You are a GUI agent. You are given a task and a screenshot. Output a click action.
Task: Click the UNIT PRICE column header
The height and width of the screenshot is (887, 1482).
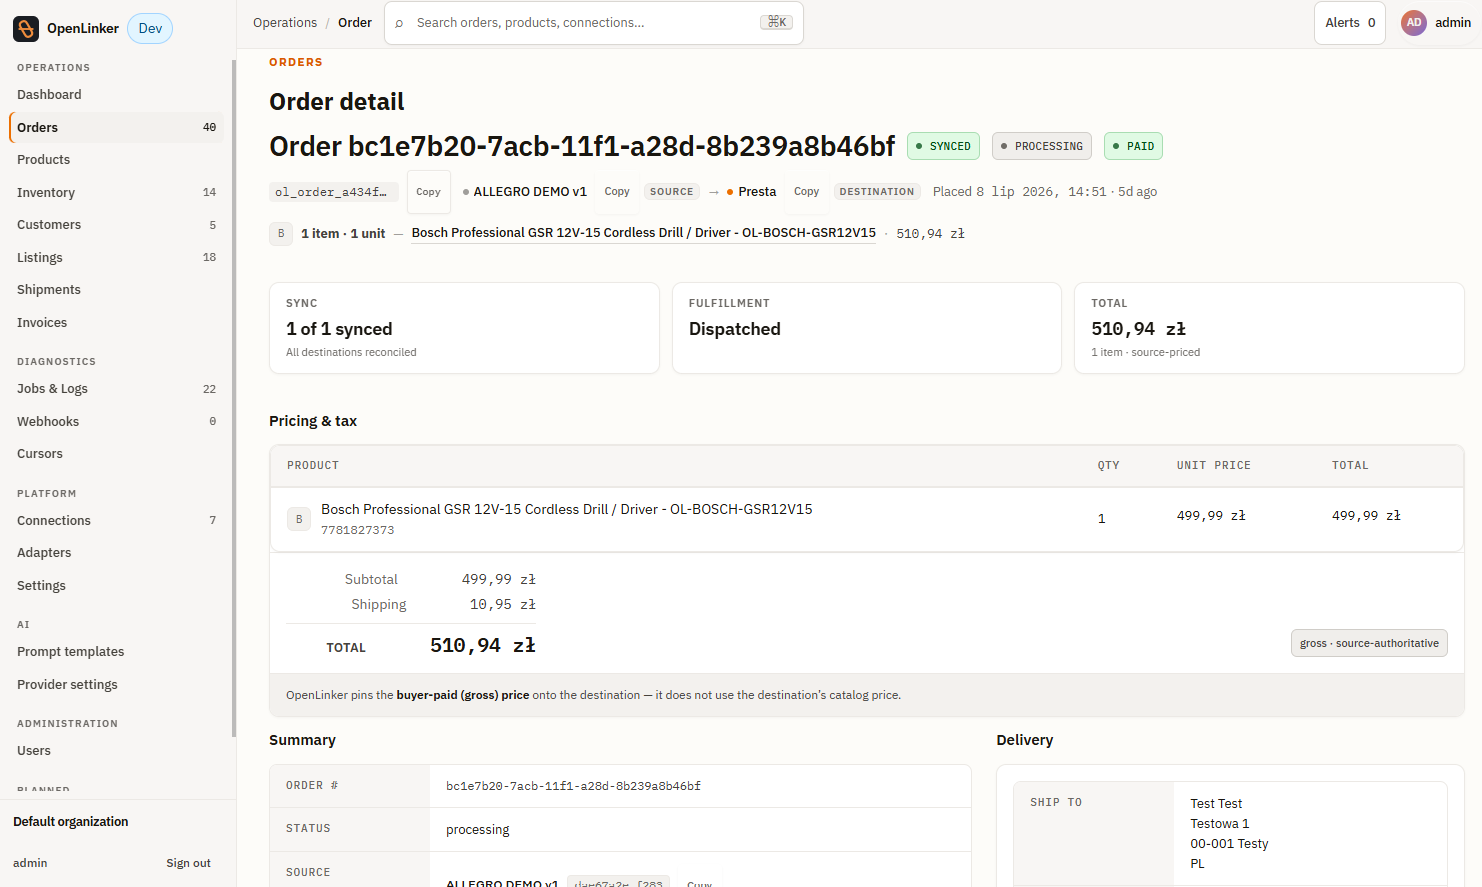1213,465
